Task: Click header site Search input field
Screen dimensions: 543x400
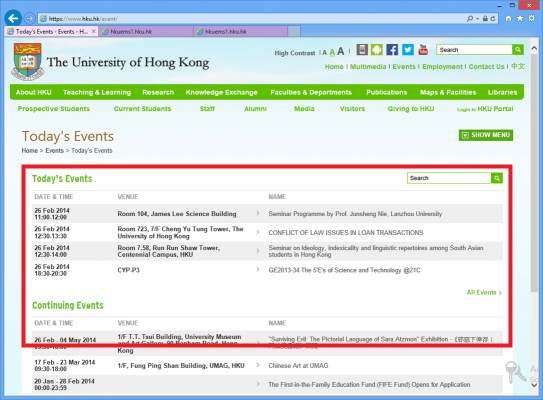Action: point(474,50)
